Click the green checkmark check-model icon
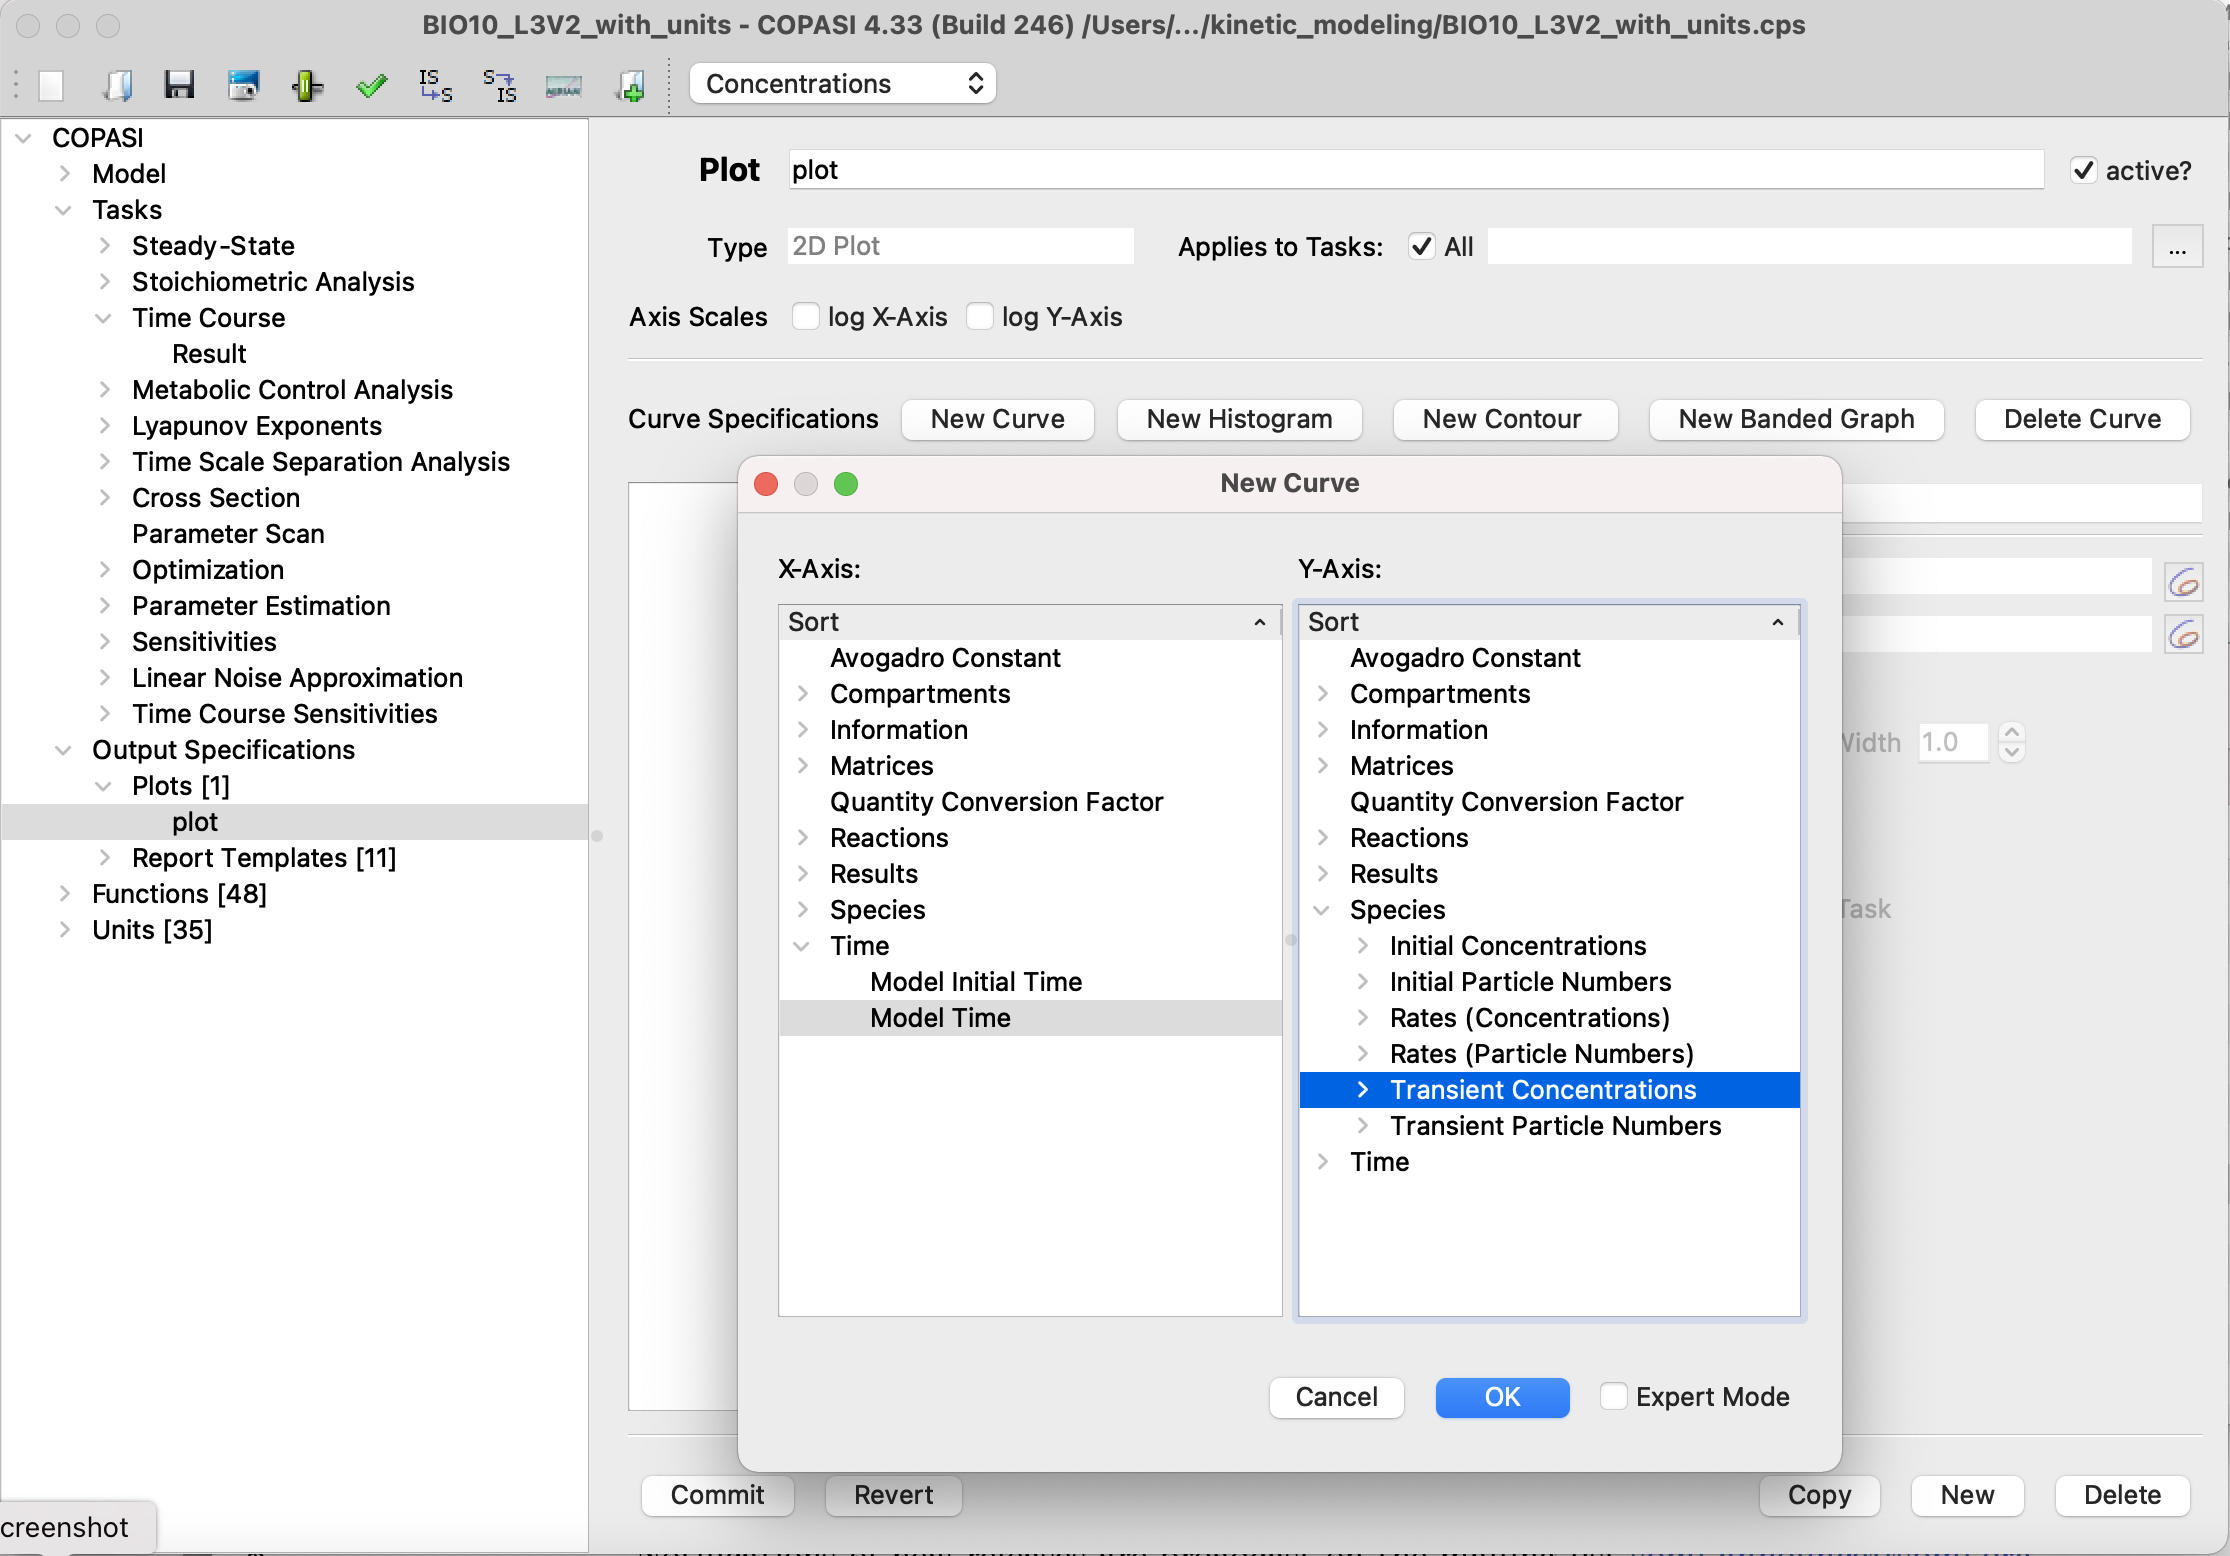This screenshot has width=2230, height=1556. [x=371, y=85]
